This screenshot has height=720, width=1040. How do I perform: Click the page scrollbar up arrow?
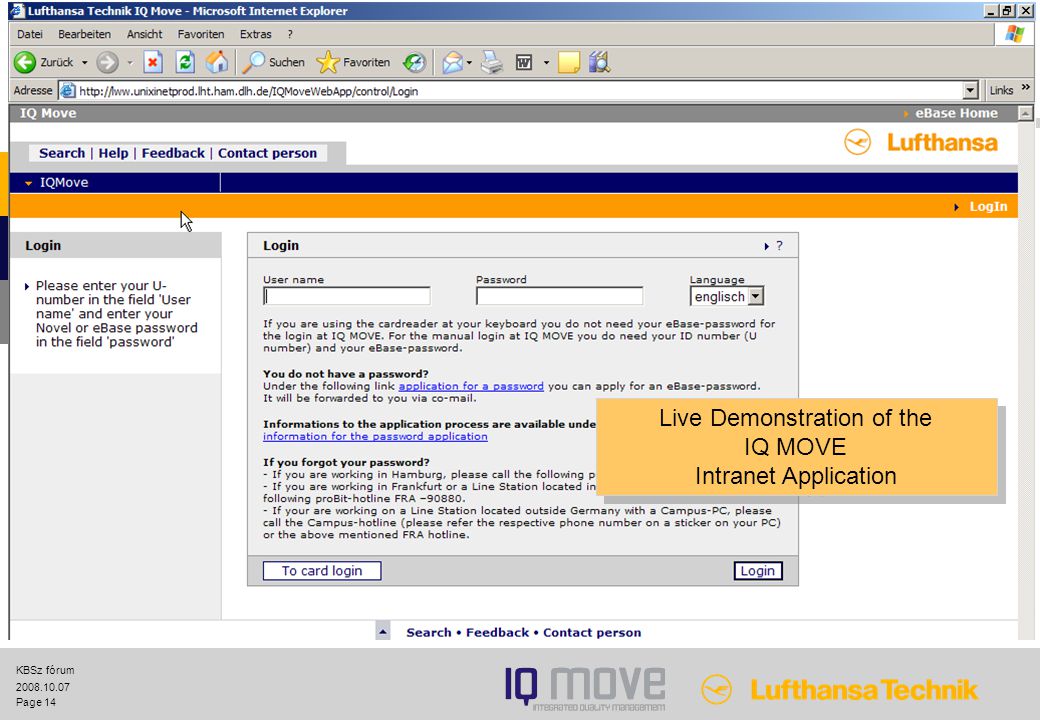point(1025,113)
